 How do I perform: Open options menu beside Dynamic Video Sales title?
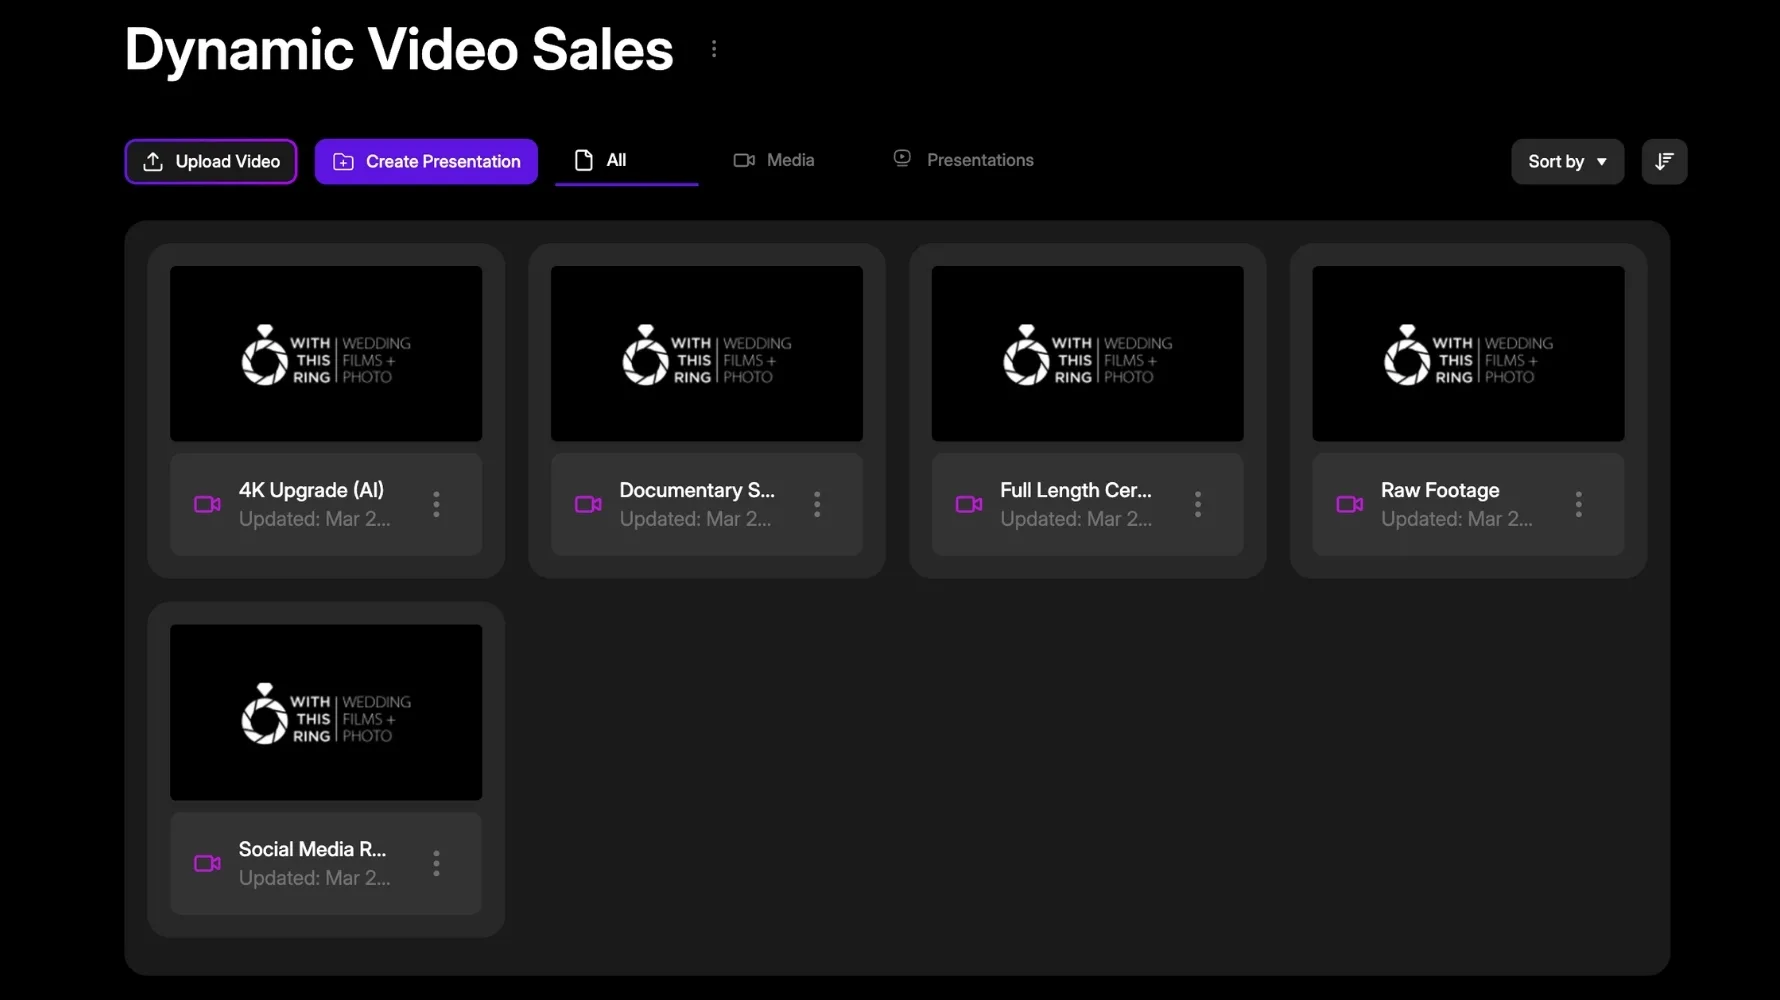(714, 49)
